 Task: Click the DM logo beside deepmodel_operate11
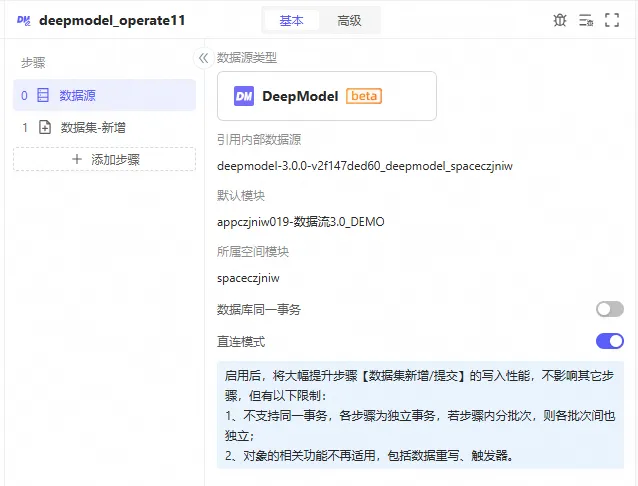[x=23, y=20]
